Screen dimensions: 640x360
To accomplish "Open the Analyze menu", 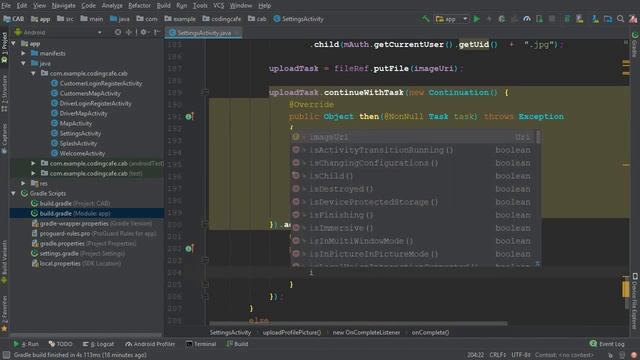I will pyautogui.click(x=112, y=6).
